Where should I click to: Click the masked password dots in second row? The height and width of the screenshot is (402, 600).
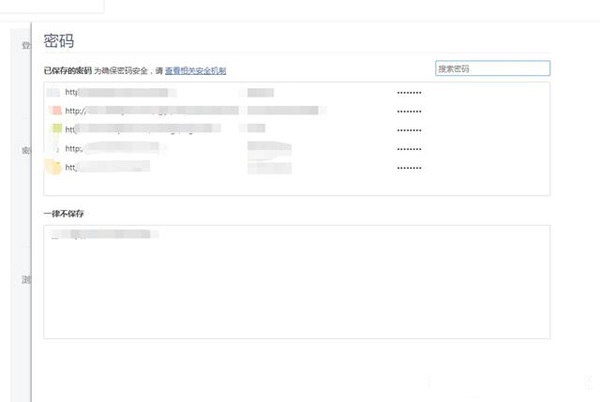(x=409, y=111)
